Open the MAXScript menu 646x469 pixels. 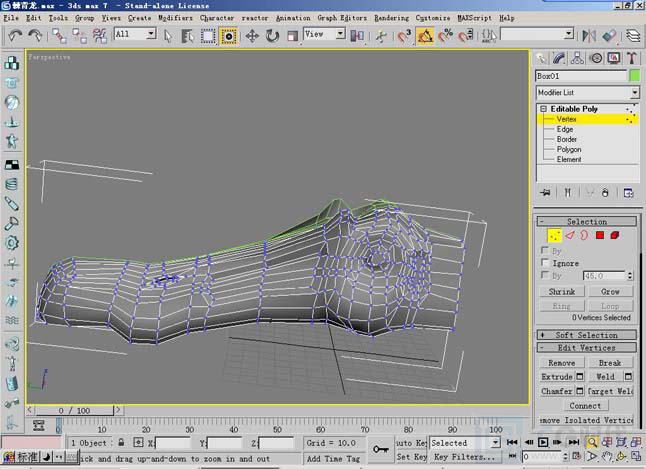click(474, 18)
